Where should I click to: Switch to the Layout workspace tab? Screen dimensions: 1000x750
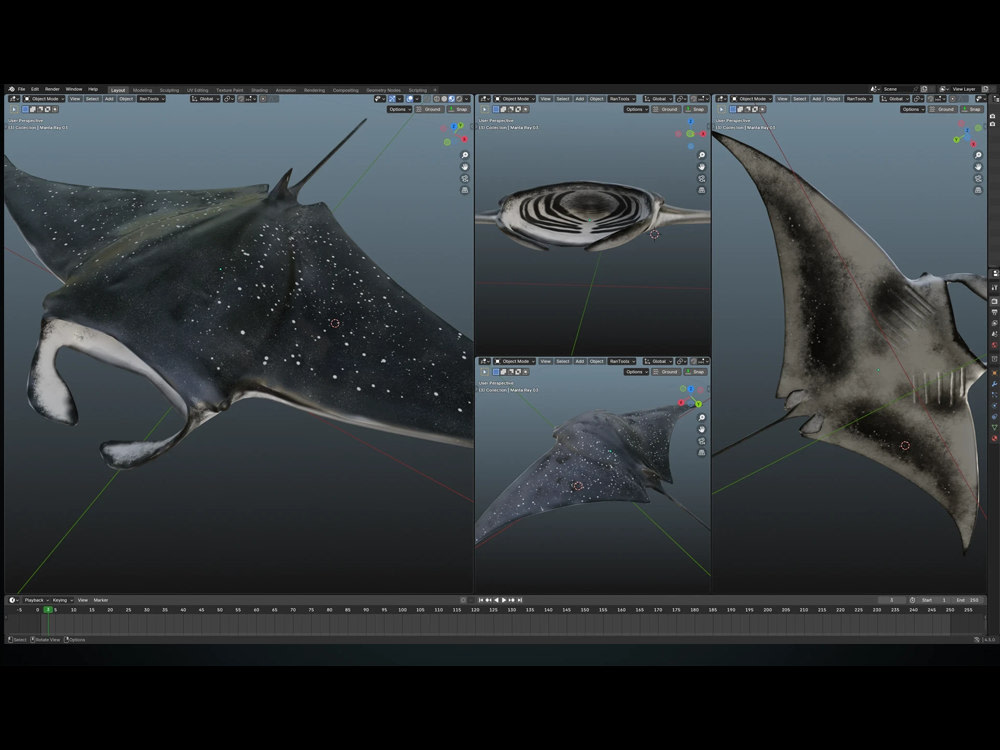pyautogui.click(x=118, y=90)
